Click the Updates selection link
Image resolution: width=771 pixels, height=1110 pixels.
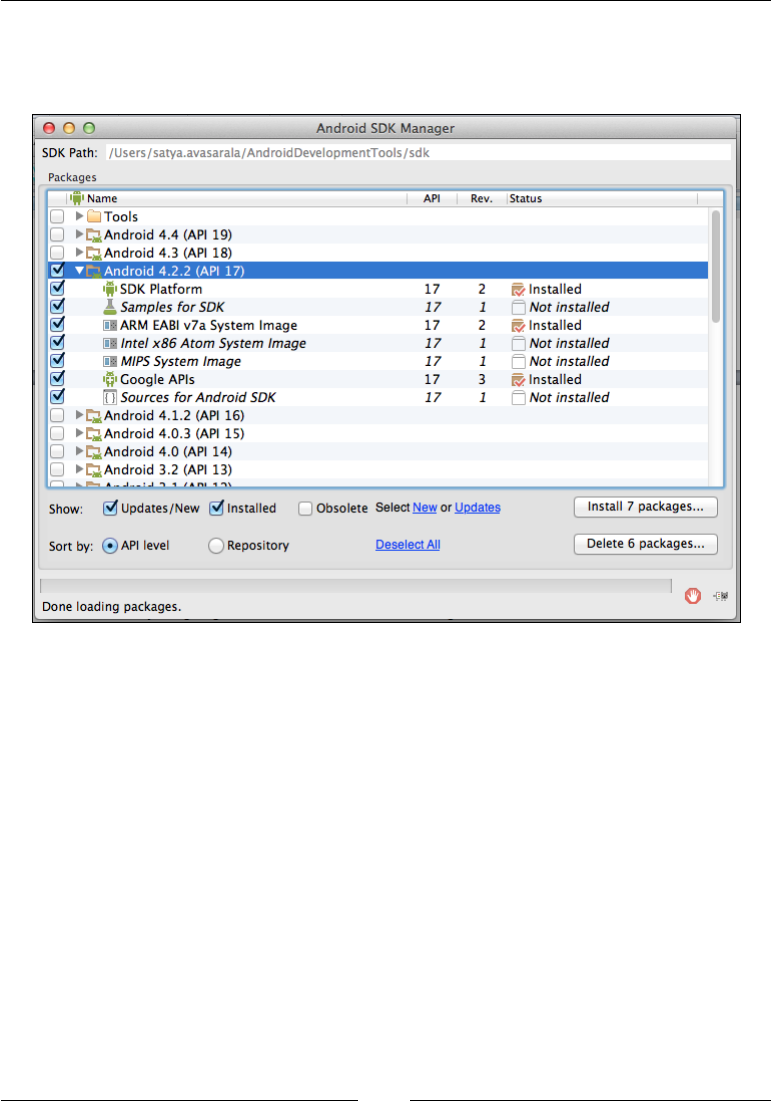coord(477,508)
